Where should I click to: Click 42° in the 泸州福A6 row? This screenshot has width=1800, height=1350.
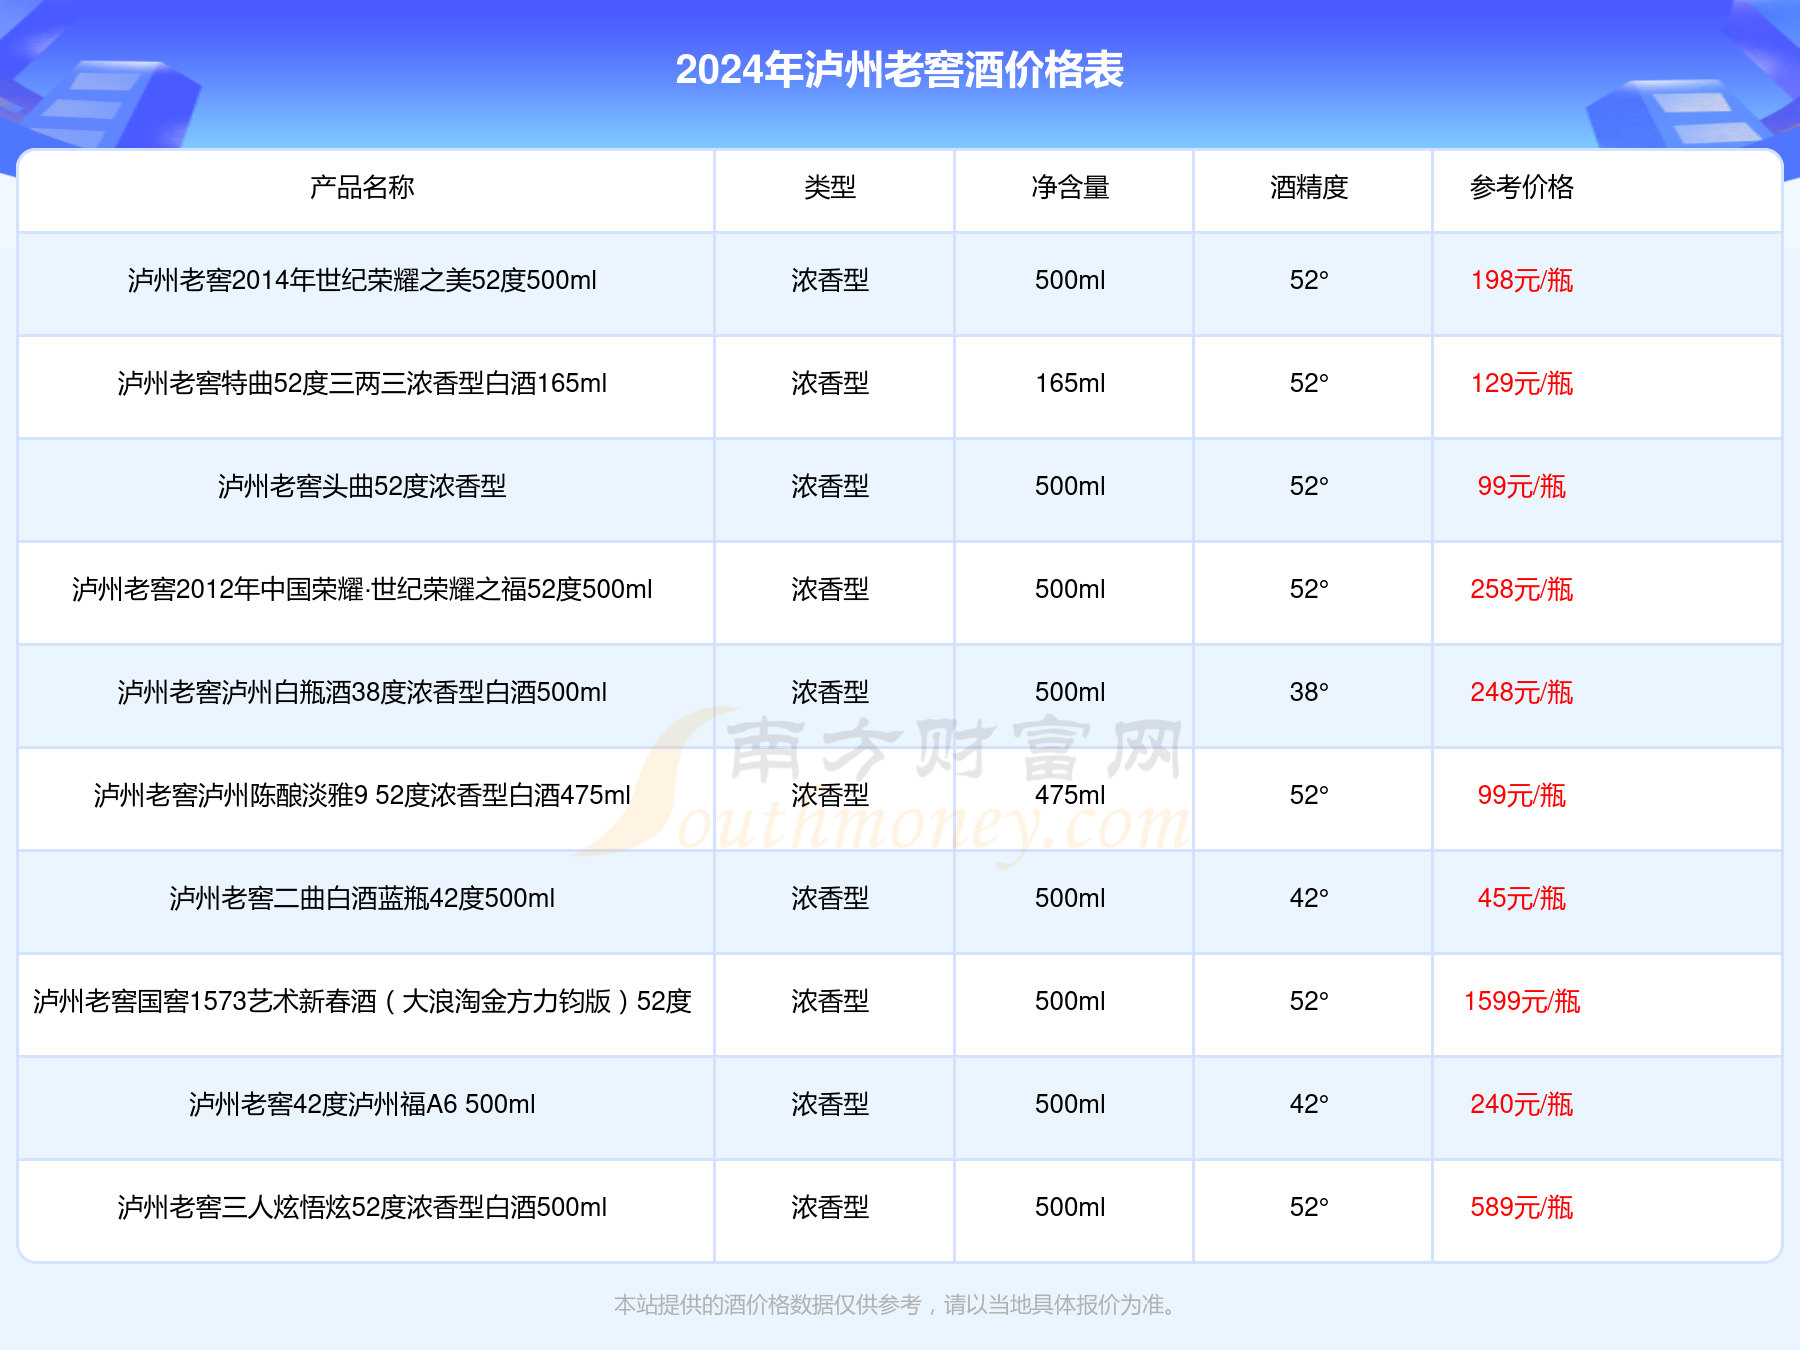[x=1309, y=1104]
